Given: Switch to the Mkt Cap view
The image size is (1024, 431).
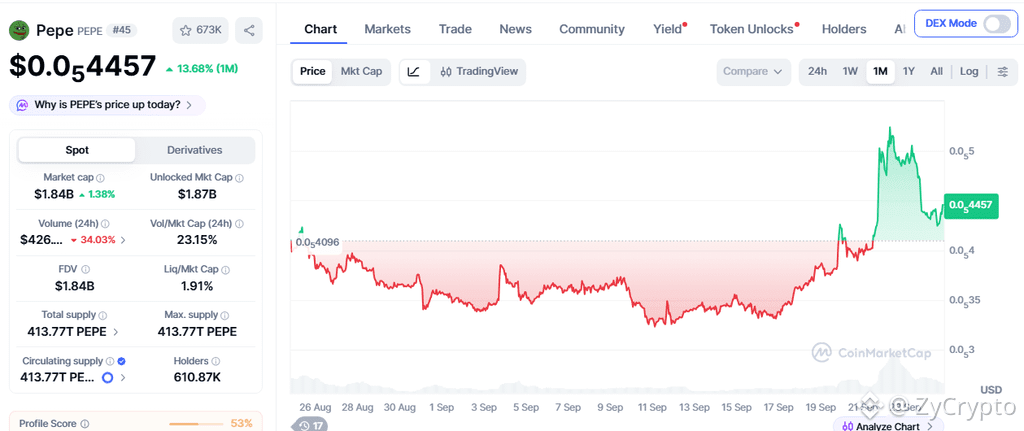Looking at the screenshot, I should point(361,72).
